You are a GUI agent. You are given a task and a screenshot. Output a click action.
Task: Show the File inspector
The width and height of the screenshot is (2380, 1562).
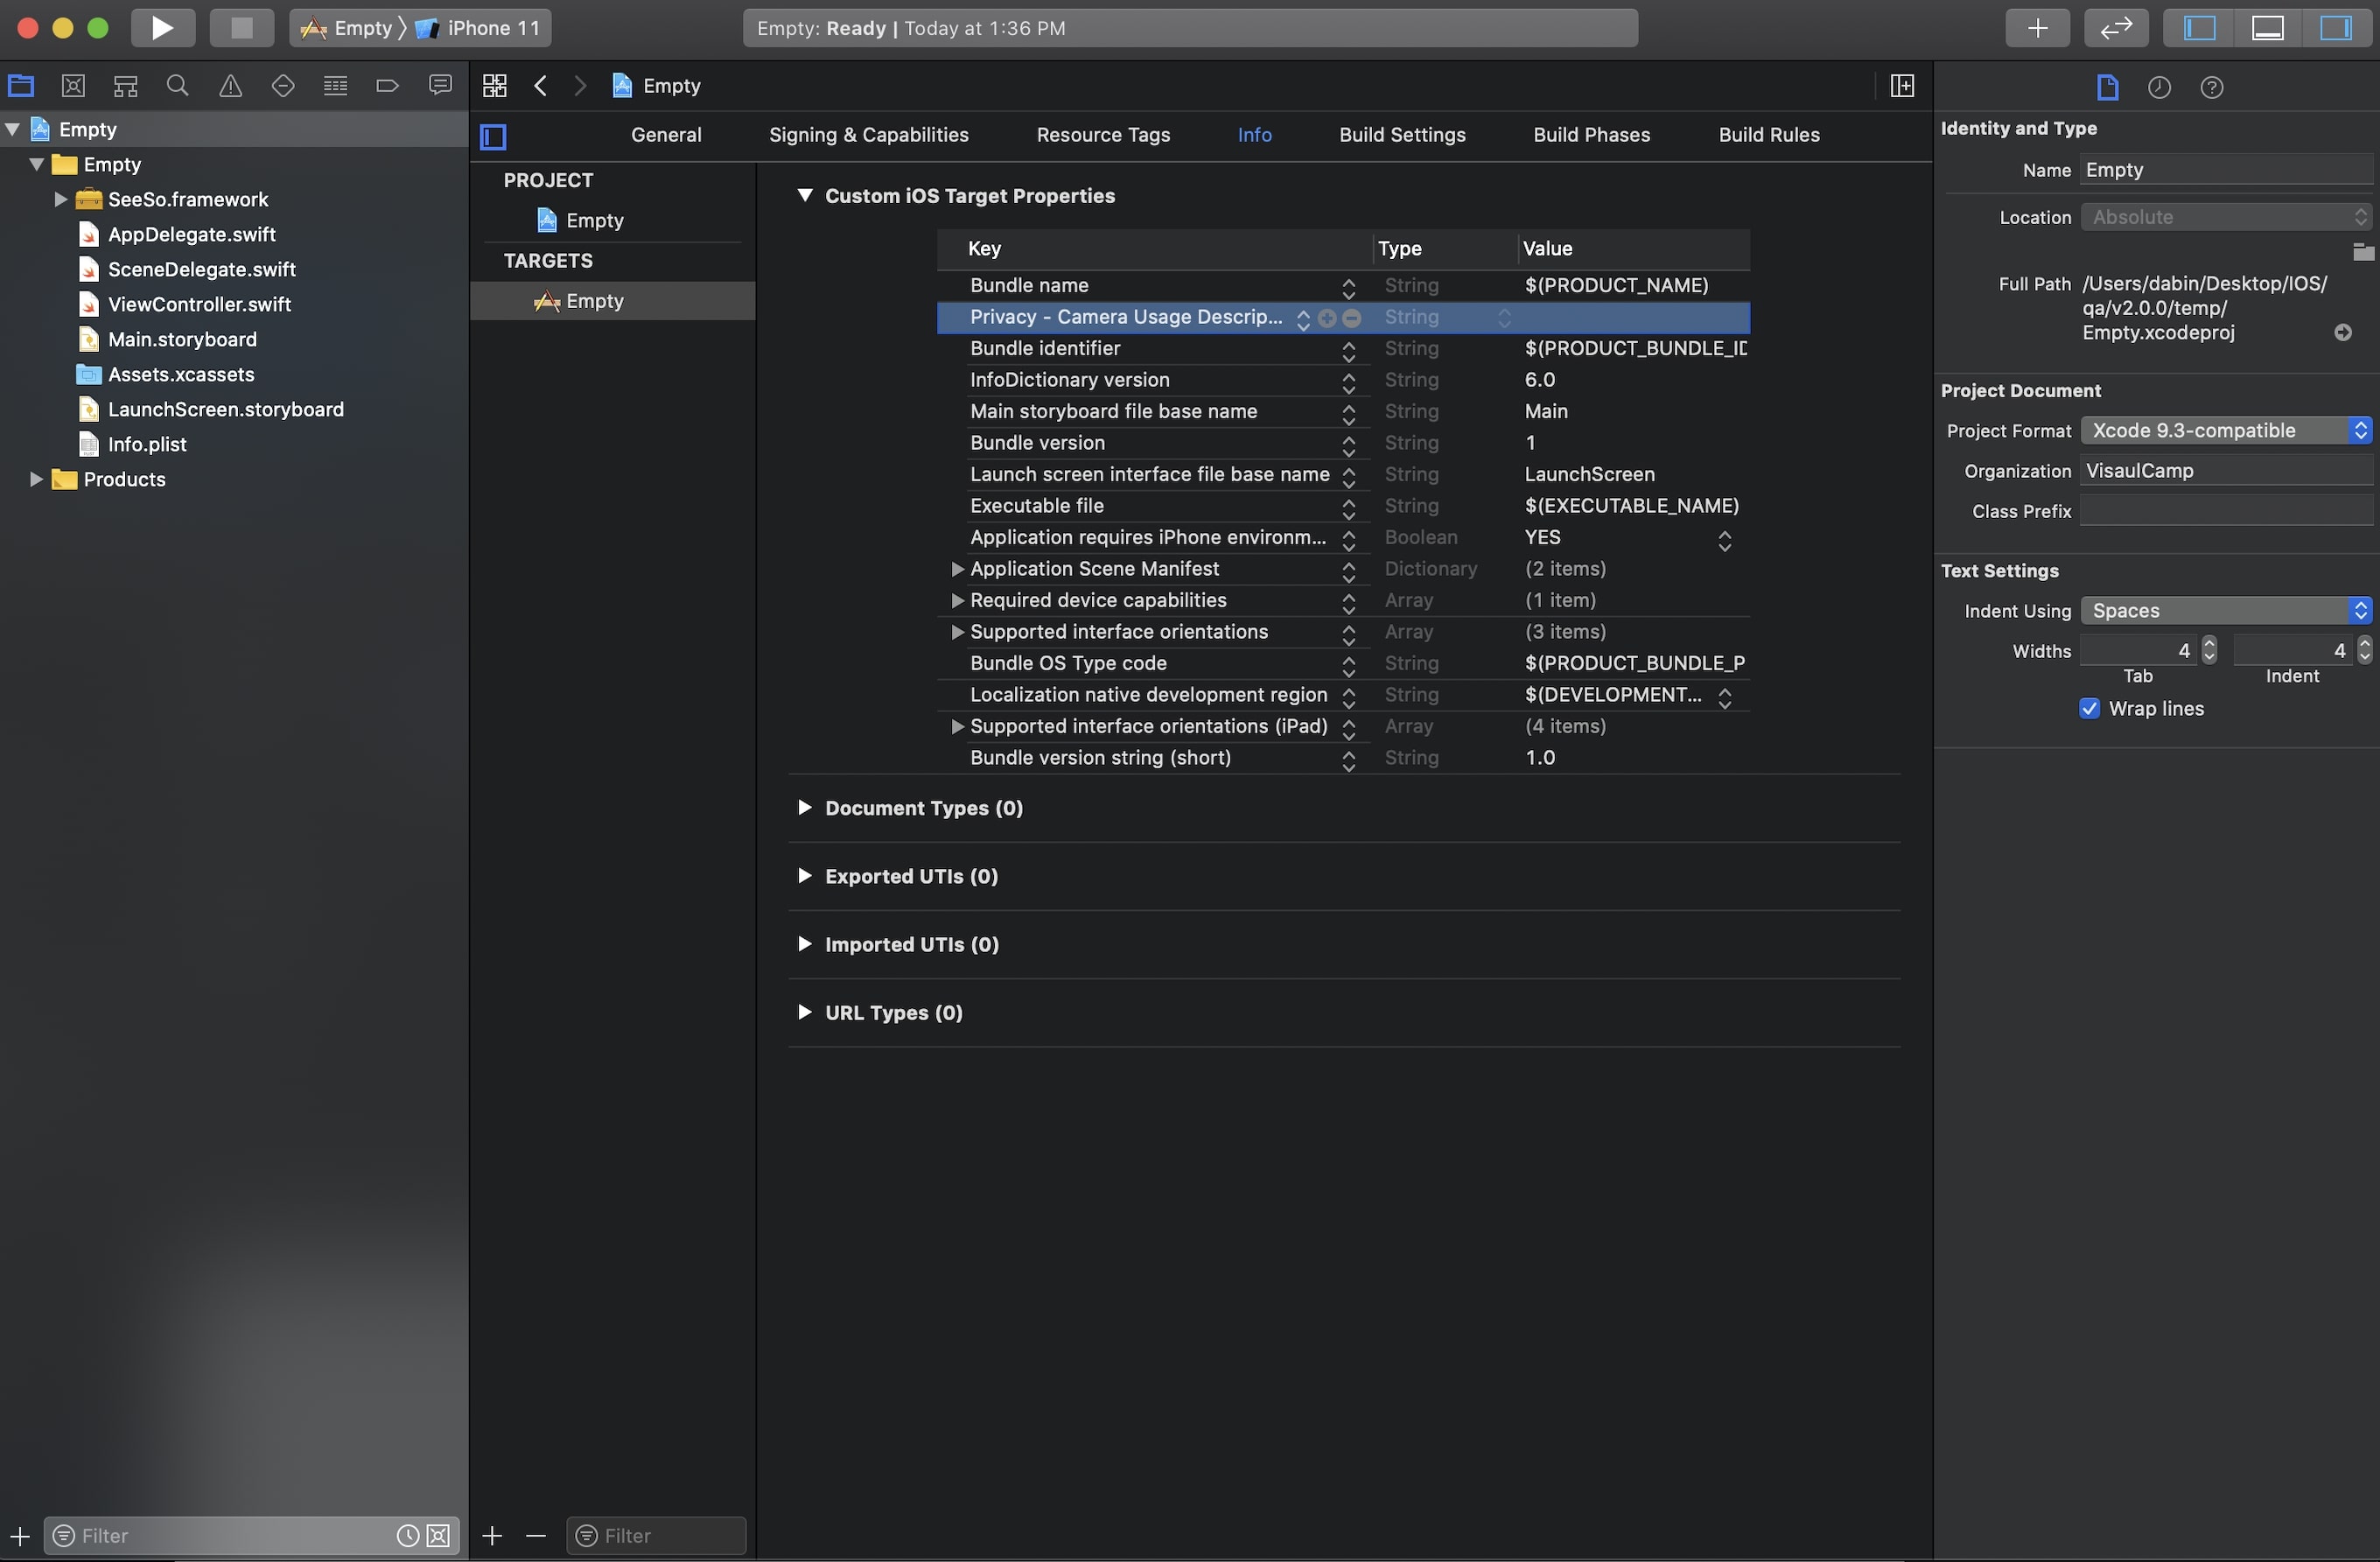pyautogui.click(x=2107, y=88)
